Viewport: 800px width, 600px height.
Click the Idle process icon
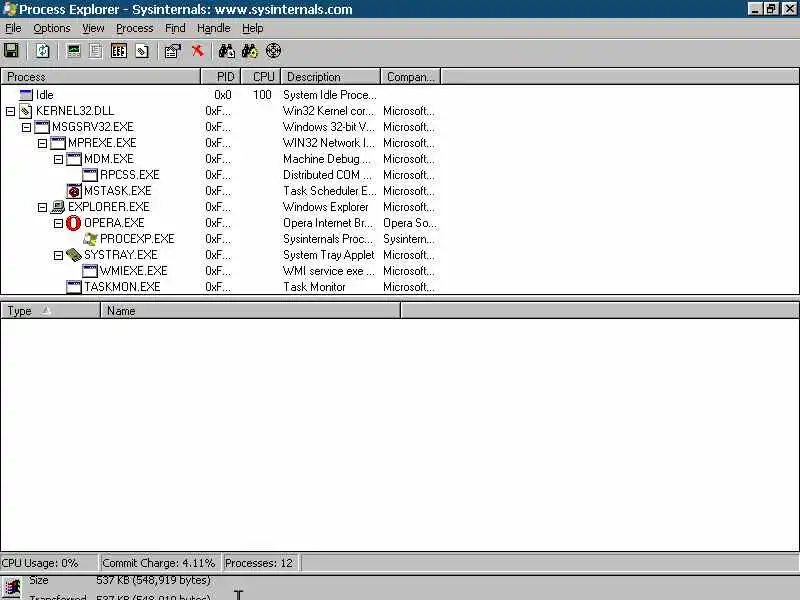[x=26, y=95]
